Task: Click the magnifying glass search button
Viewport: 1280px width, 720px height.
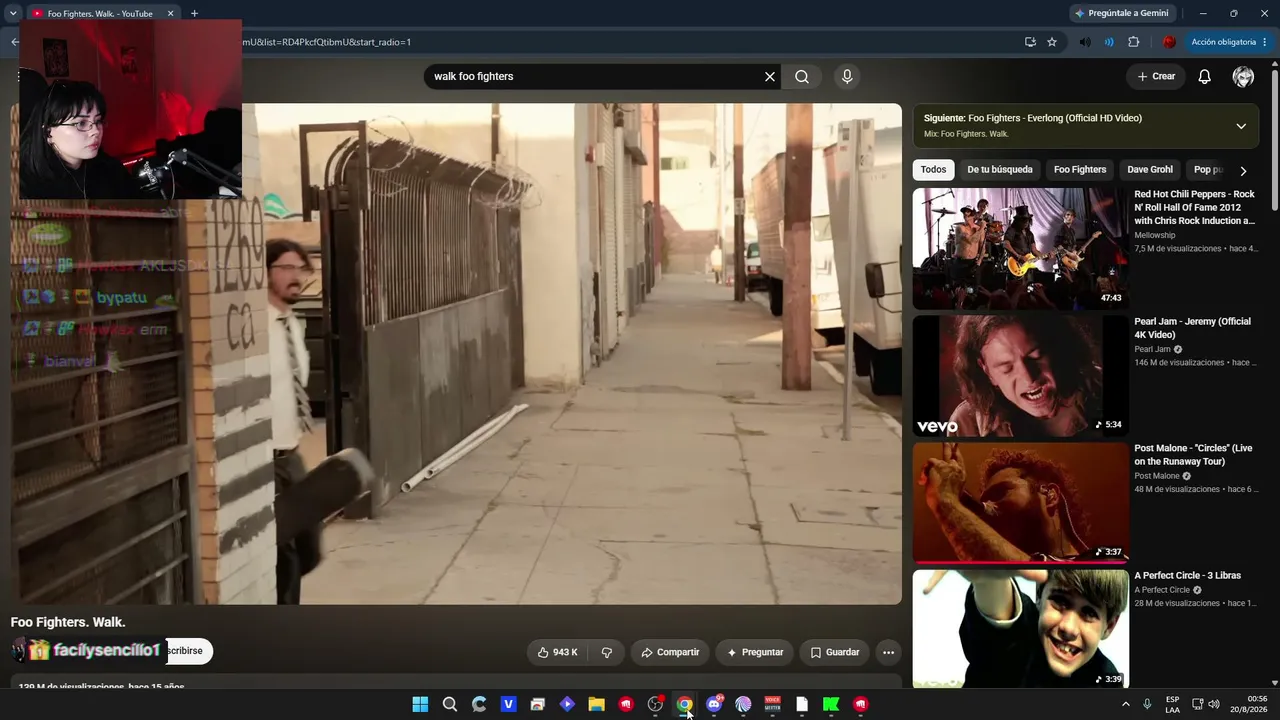Action: 802,77
